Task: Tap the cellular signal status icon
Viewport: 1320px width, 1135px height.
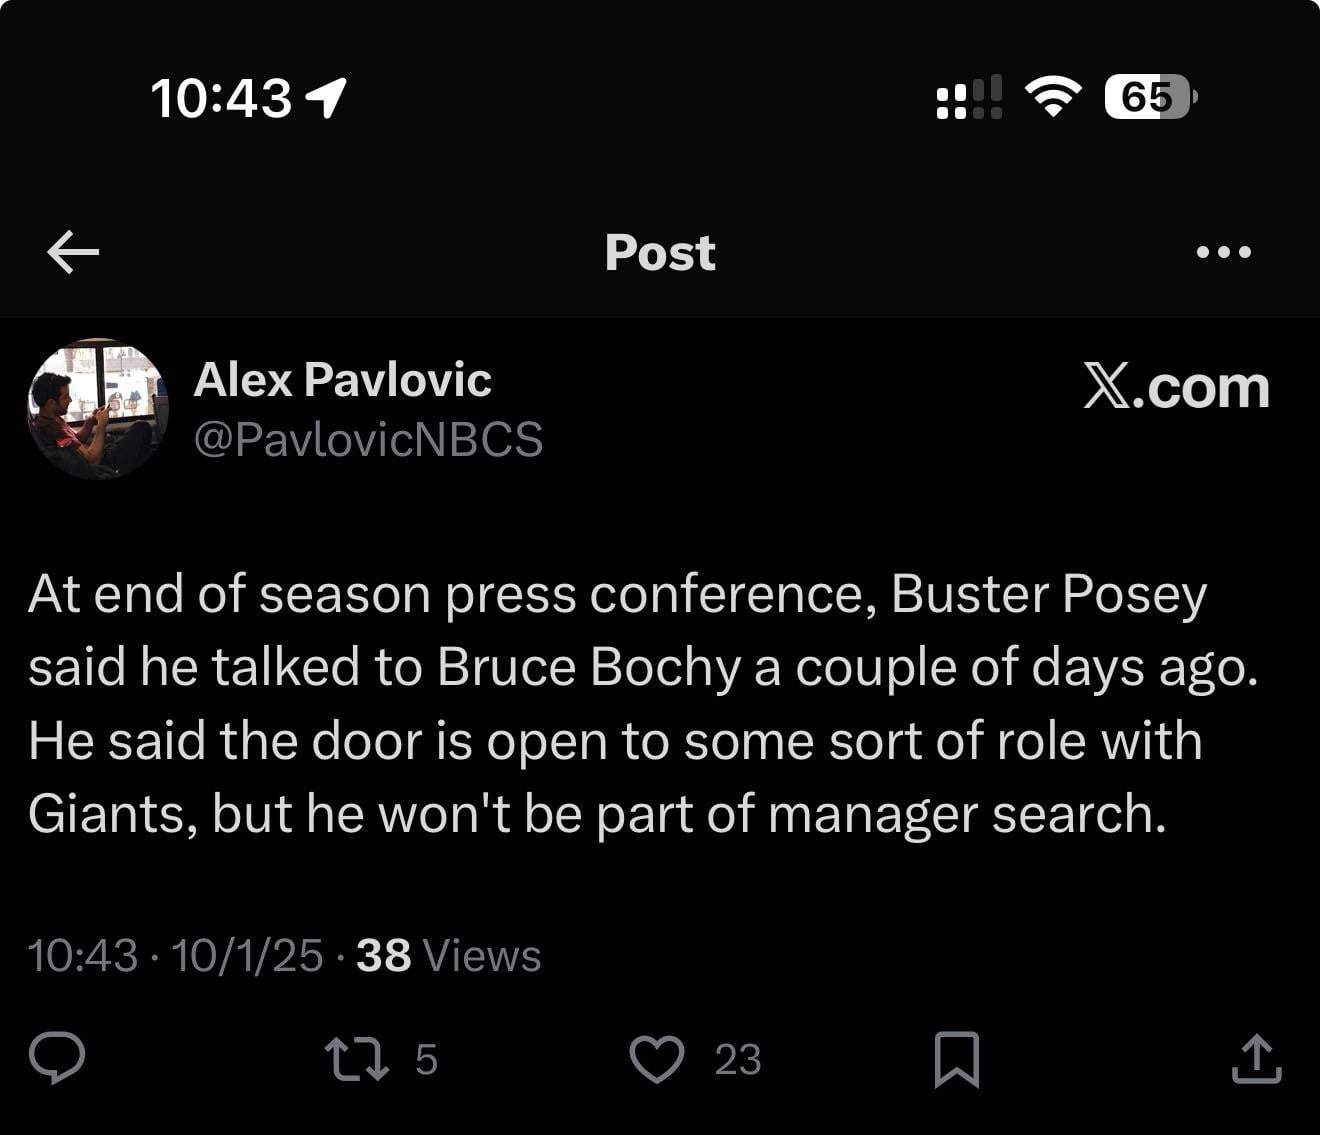Action: [969, 98]
